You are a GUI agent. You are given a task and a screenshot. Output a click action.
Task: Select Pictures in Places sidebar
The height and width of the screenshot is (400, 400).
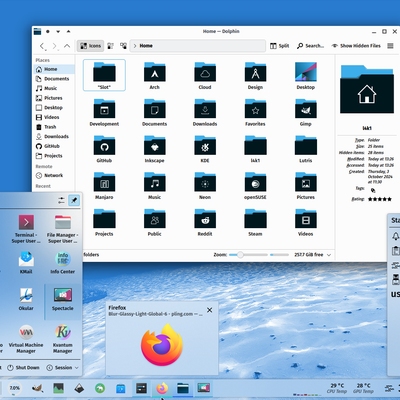[x=54, y=98]
